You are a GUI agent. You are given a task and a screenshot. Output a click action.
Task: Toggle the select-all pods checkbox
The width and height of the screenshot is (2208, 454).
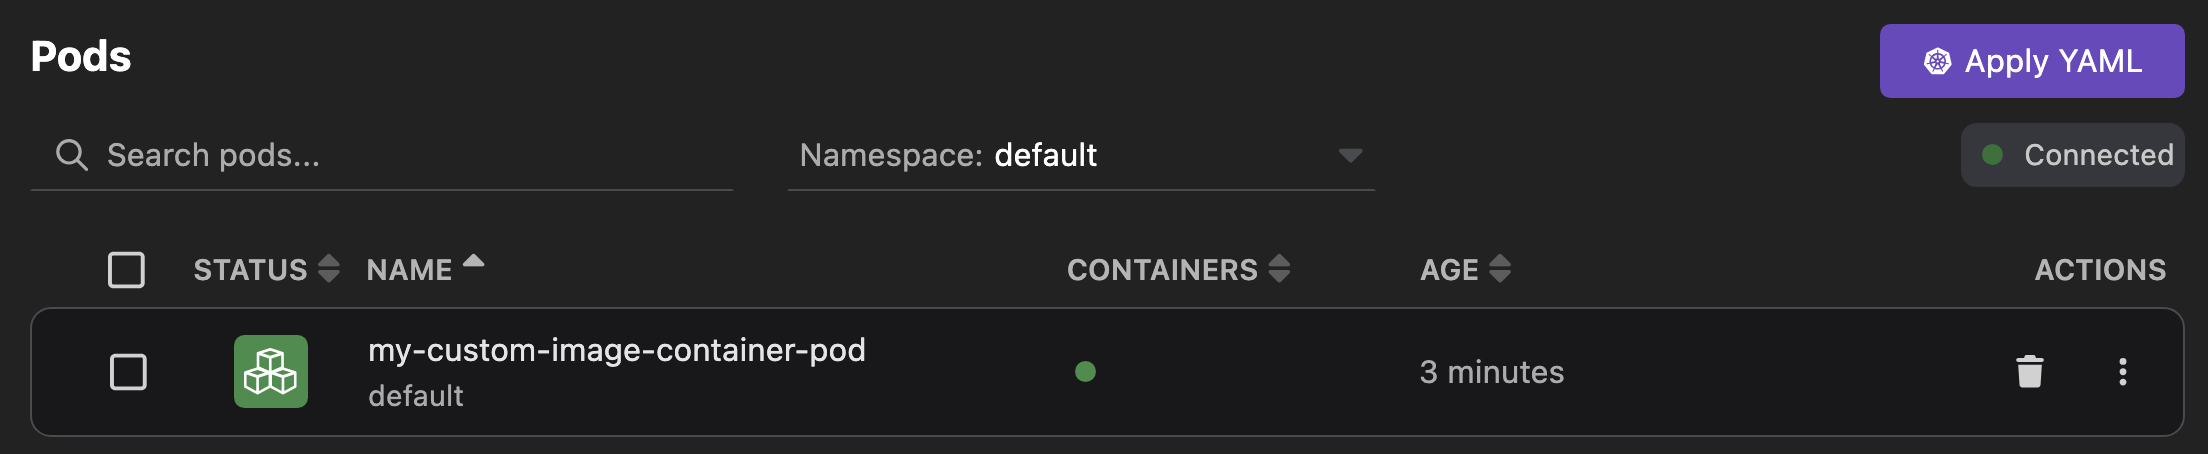coord(126,270)
